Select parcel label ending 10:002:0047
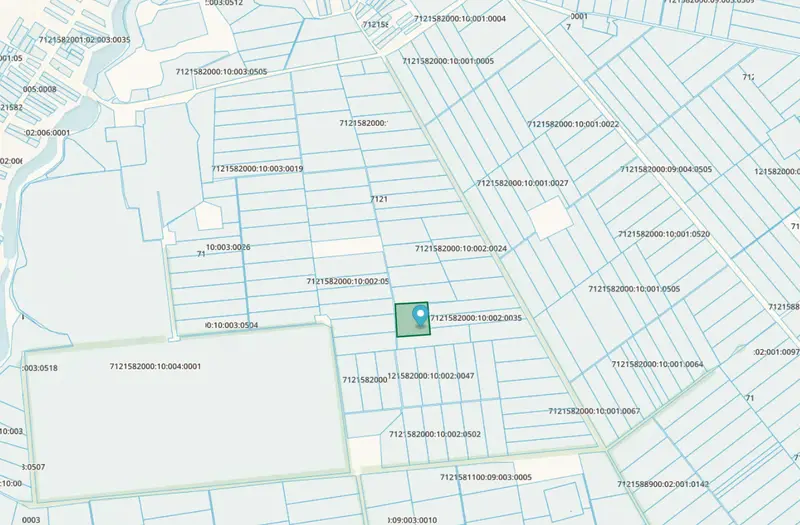This screenshot has height=525, width=800. pos(431,376)
